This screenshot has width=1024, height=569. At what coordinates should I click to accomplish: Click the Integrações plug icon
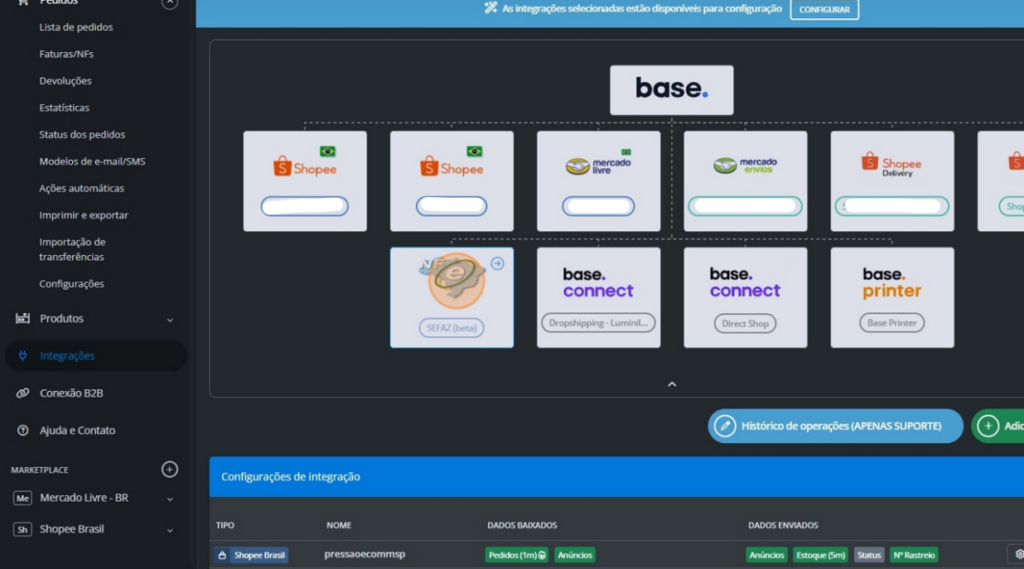(x=23, y=355)
